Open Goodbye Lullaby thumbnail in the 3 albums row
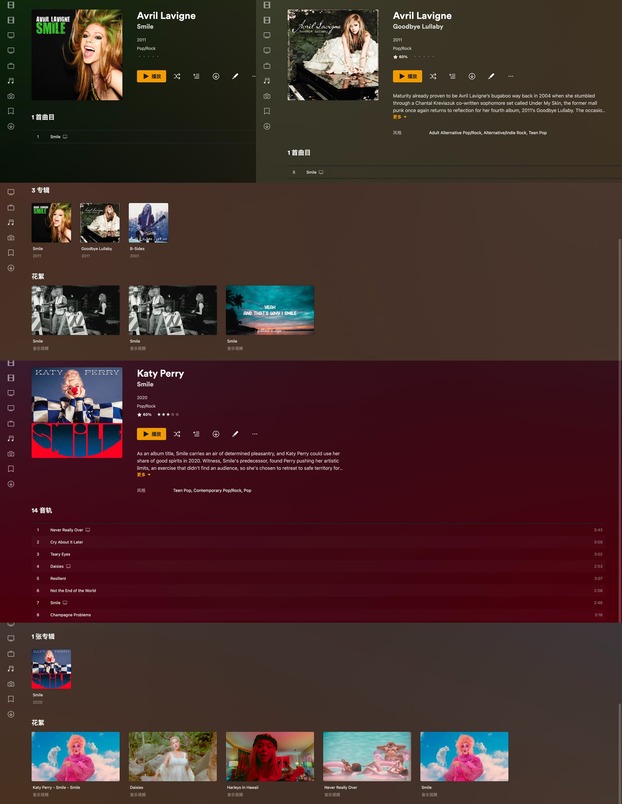The width and height of the screenshot is (622, 804). [99, 223]
